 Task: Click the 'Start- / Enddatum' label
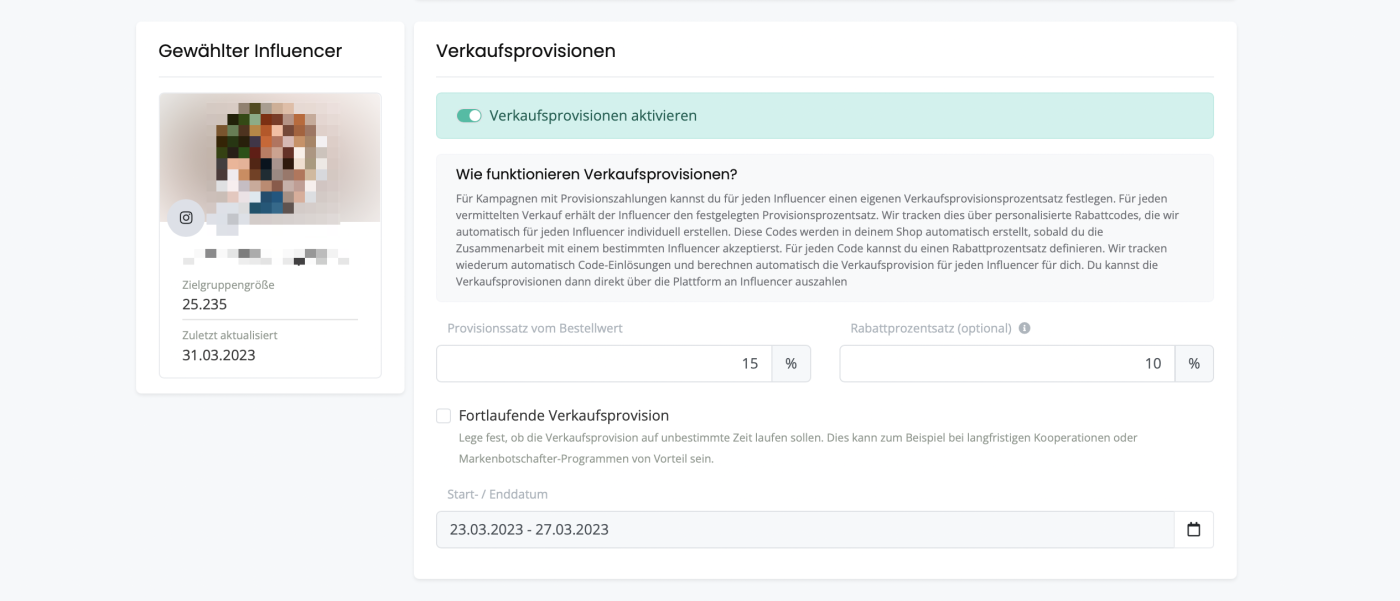coord(498,494)
